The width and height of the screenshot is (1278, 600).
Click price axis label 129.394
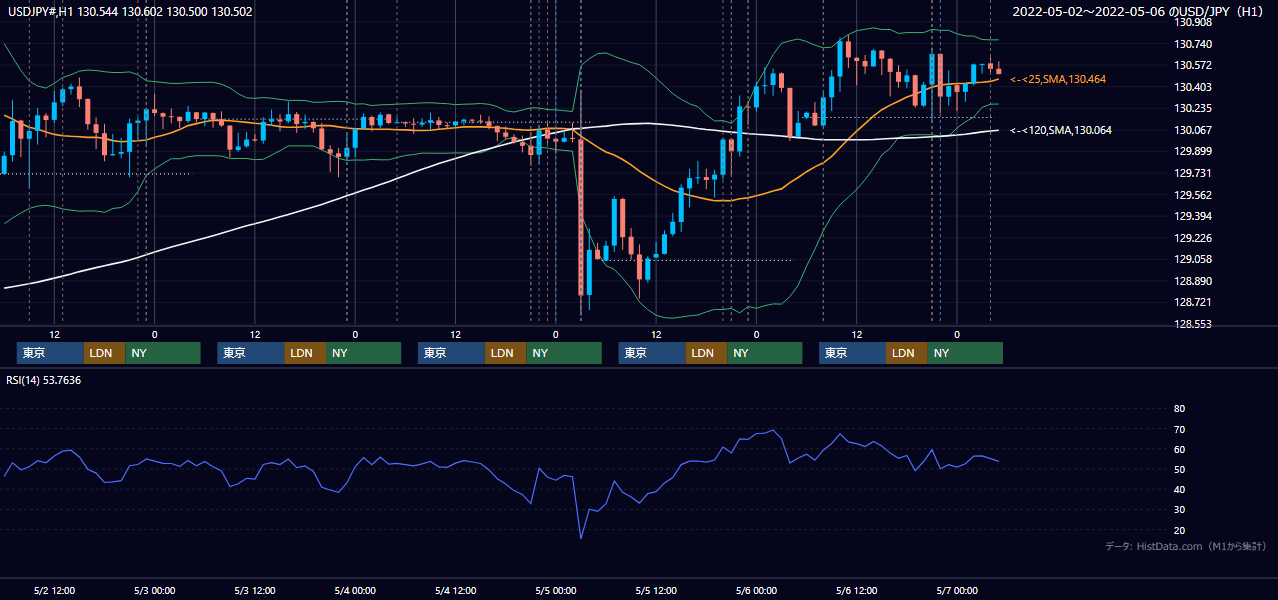[1193, 217]
